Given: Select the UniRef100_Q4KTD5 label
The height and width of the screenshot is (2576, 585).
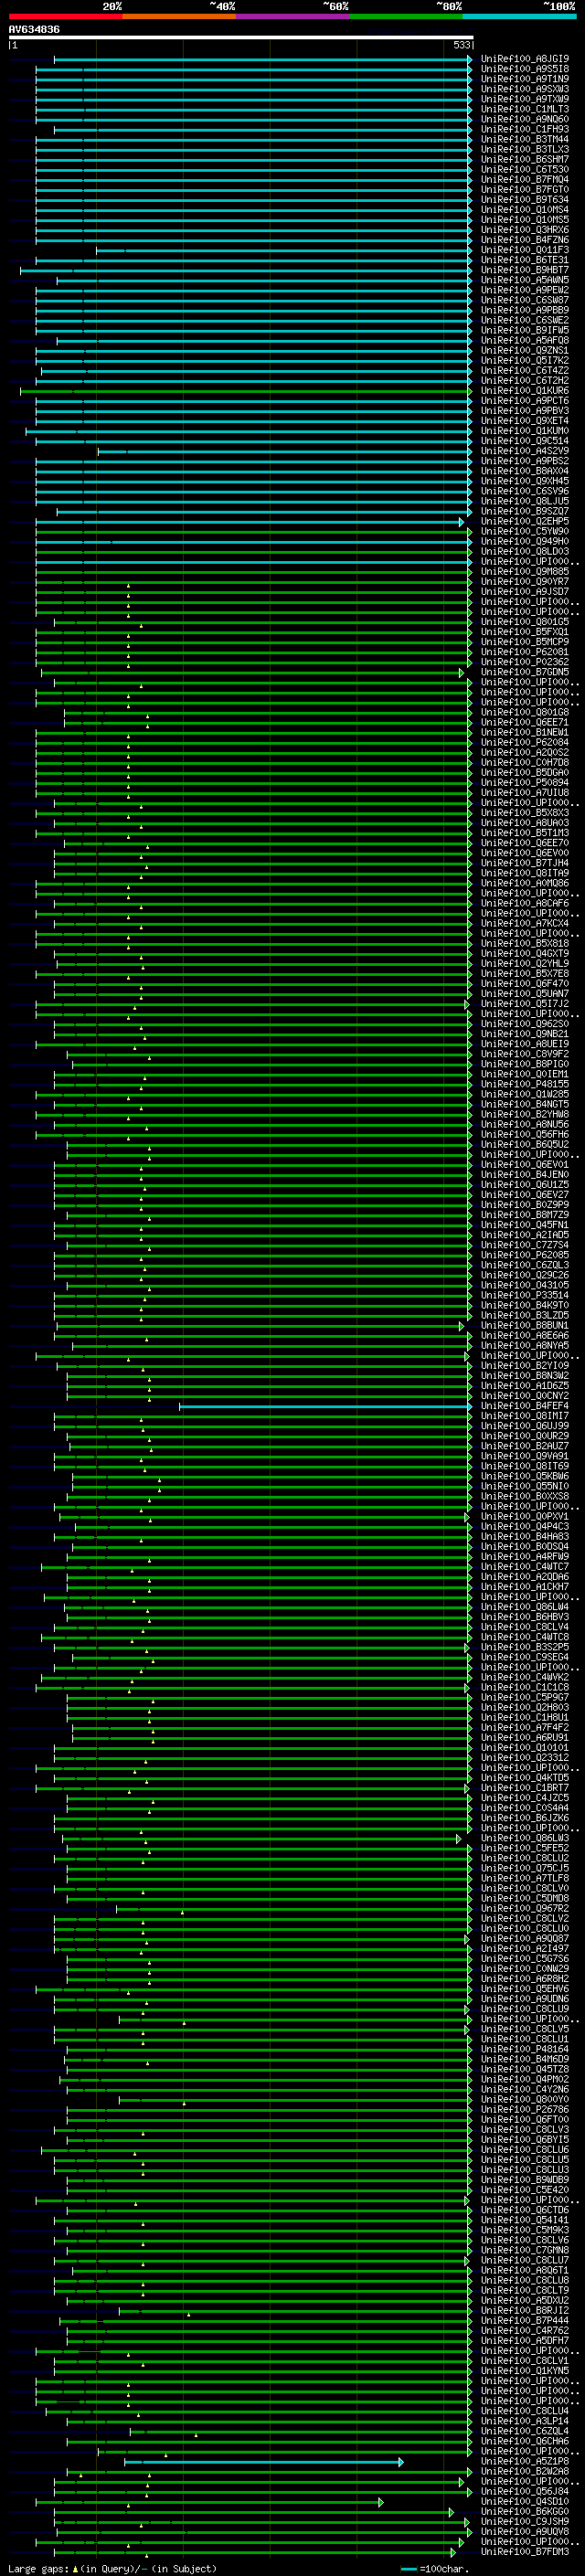Looking at the screenshot, I should click(x=525, y=1778).
